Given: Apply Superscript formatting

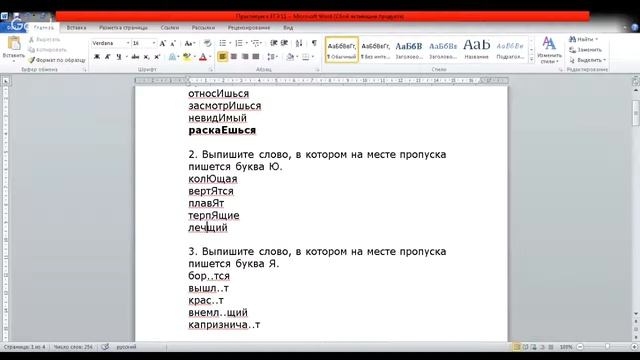Looking at the screenshot, I should 157,57.
